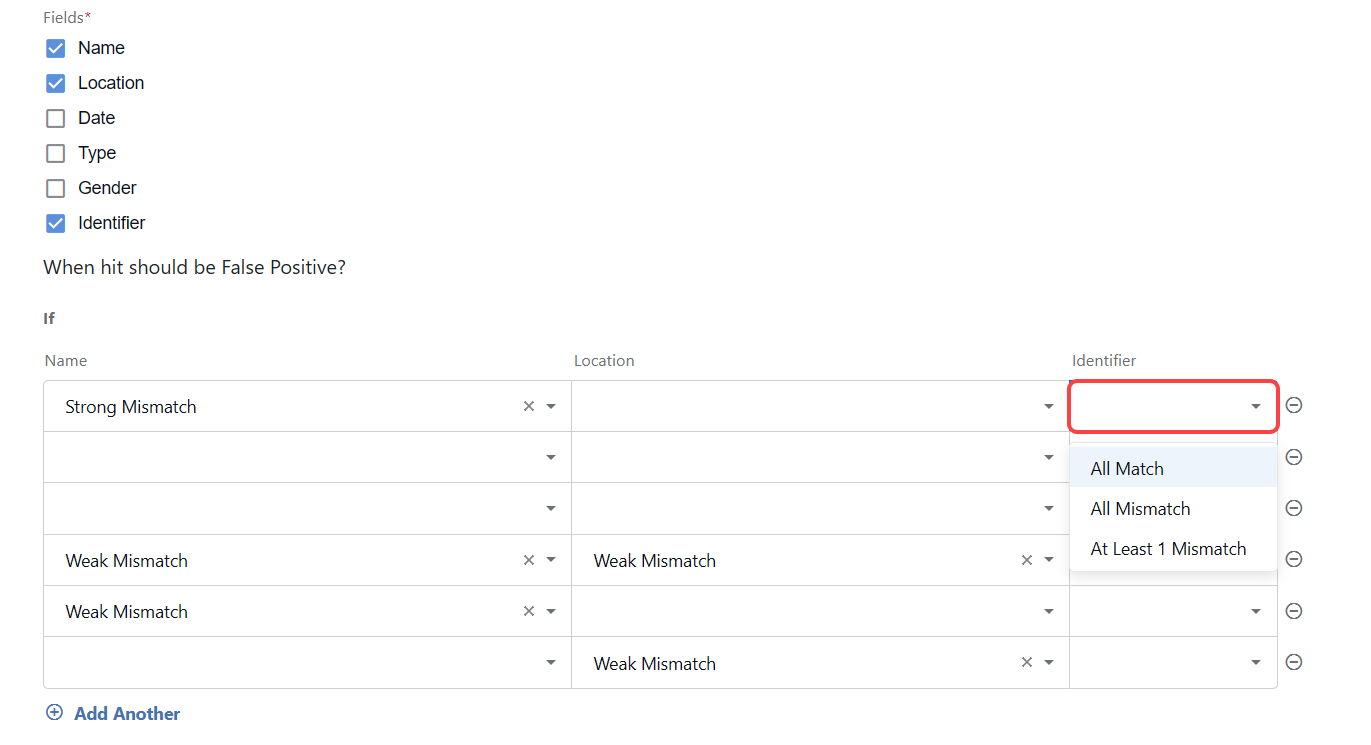Open the first row Location dropdown
Viewport: 1371px width, 745px height.
coord(820,406)
